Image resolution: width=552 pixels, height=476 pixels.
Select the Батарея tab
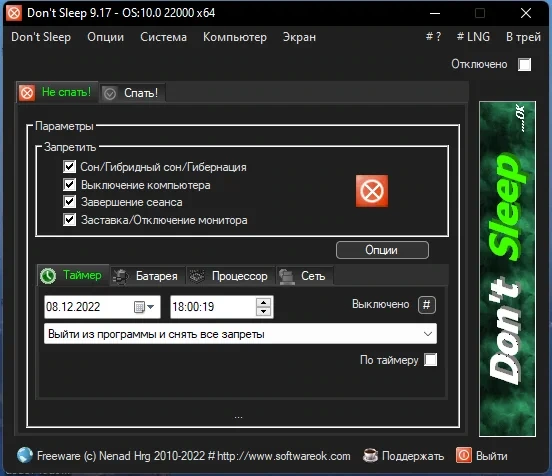click(148, 276)
